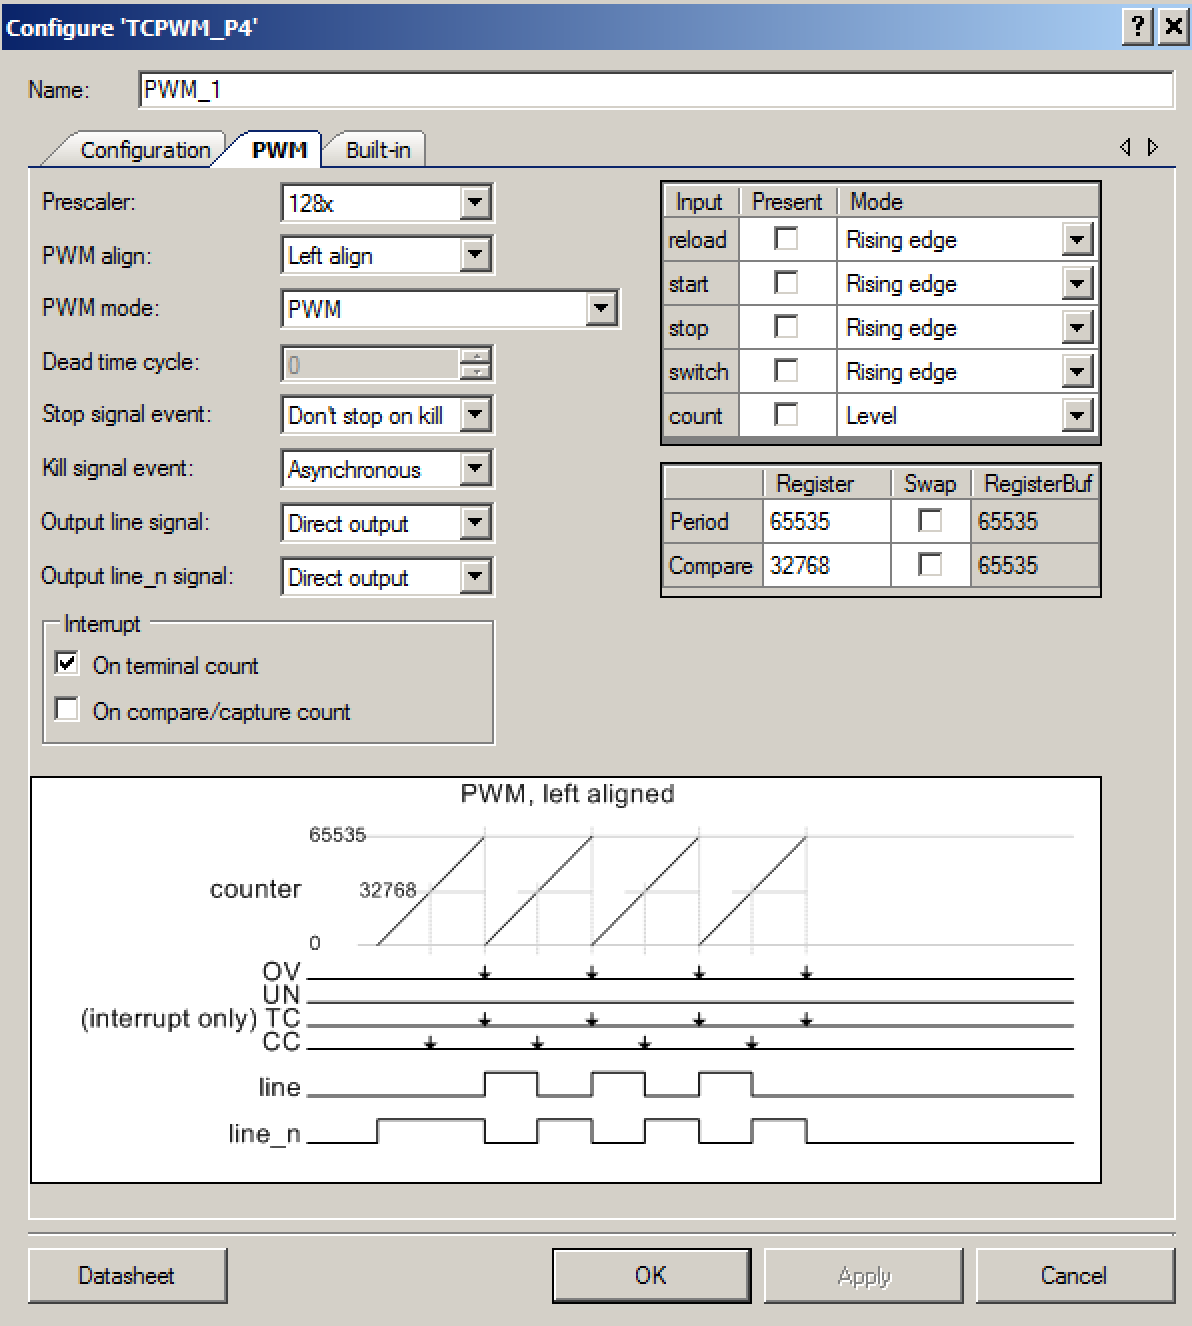Click Period RegisterBuf value 65535
This screenshot has width=1192, height=1326.
pyautogui.click(x=1034, y=521)
